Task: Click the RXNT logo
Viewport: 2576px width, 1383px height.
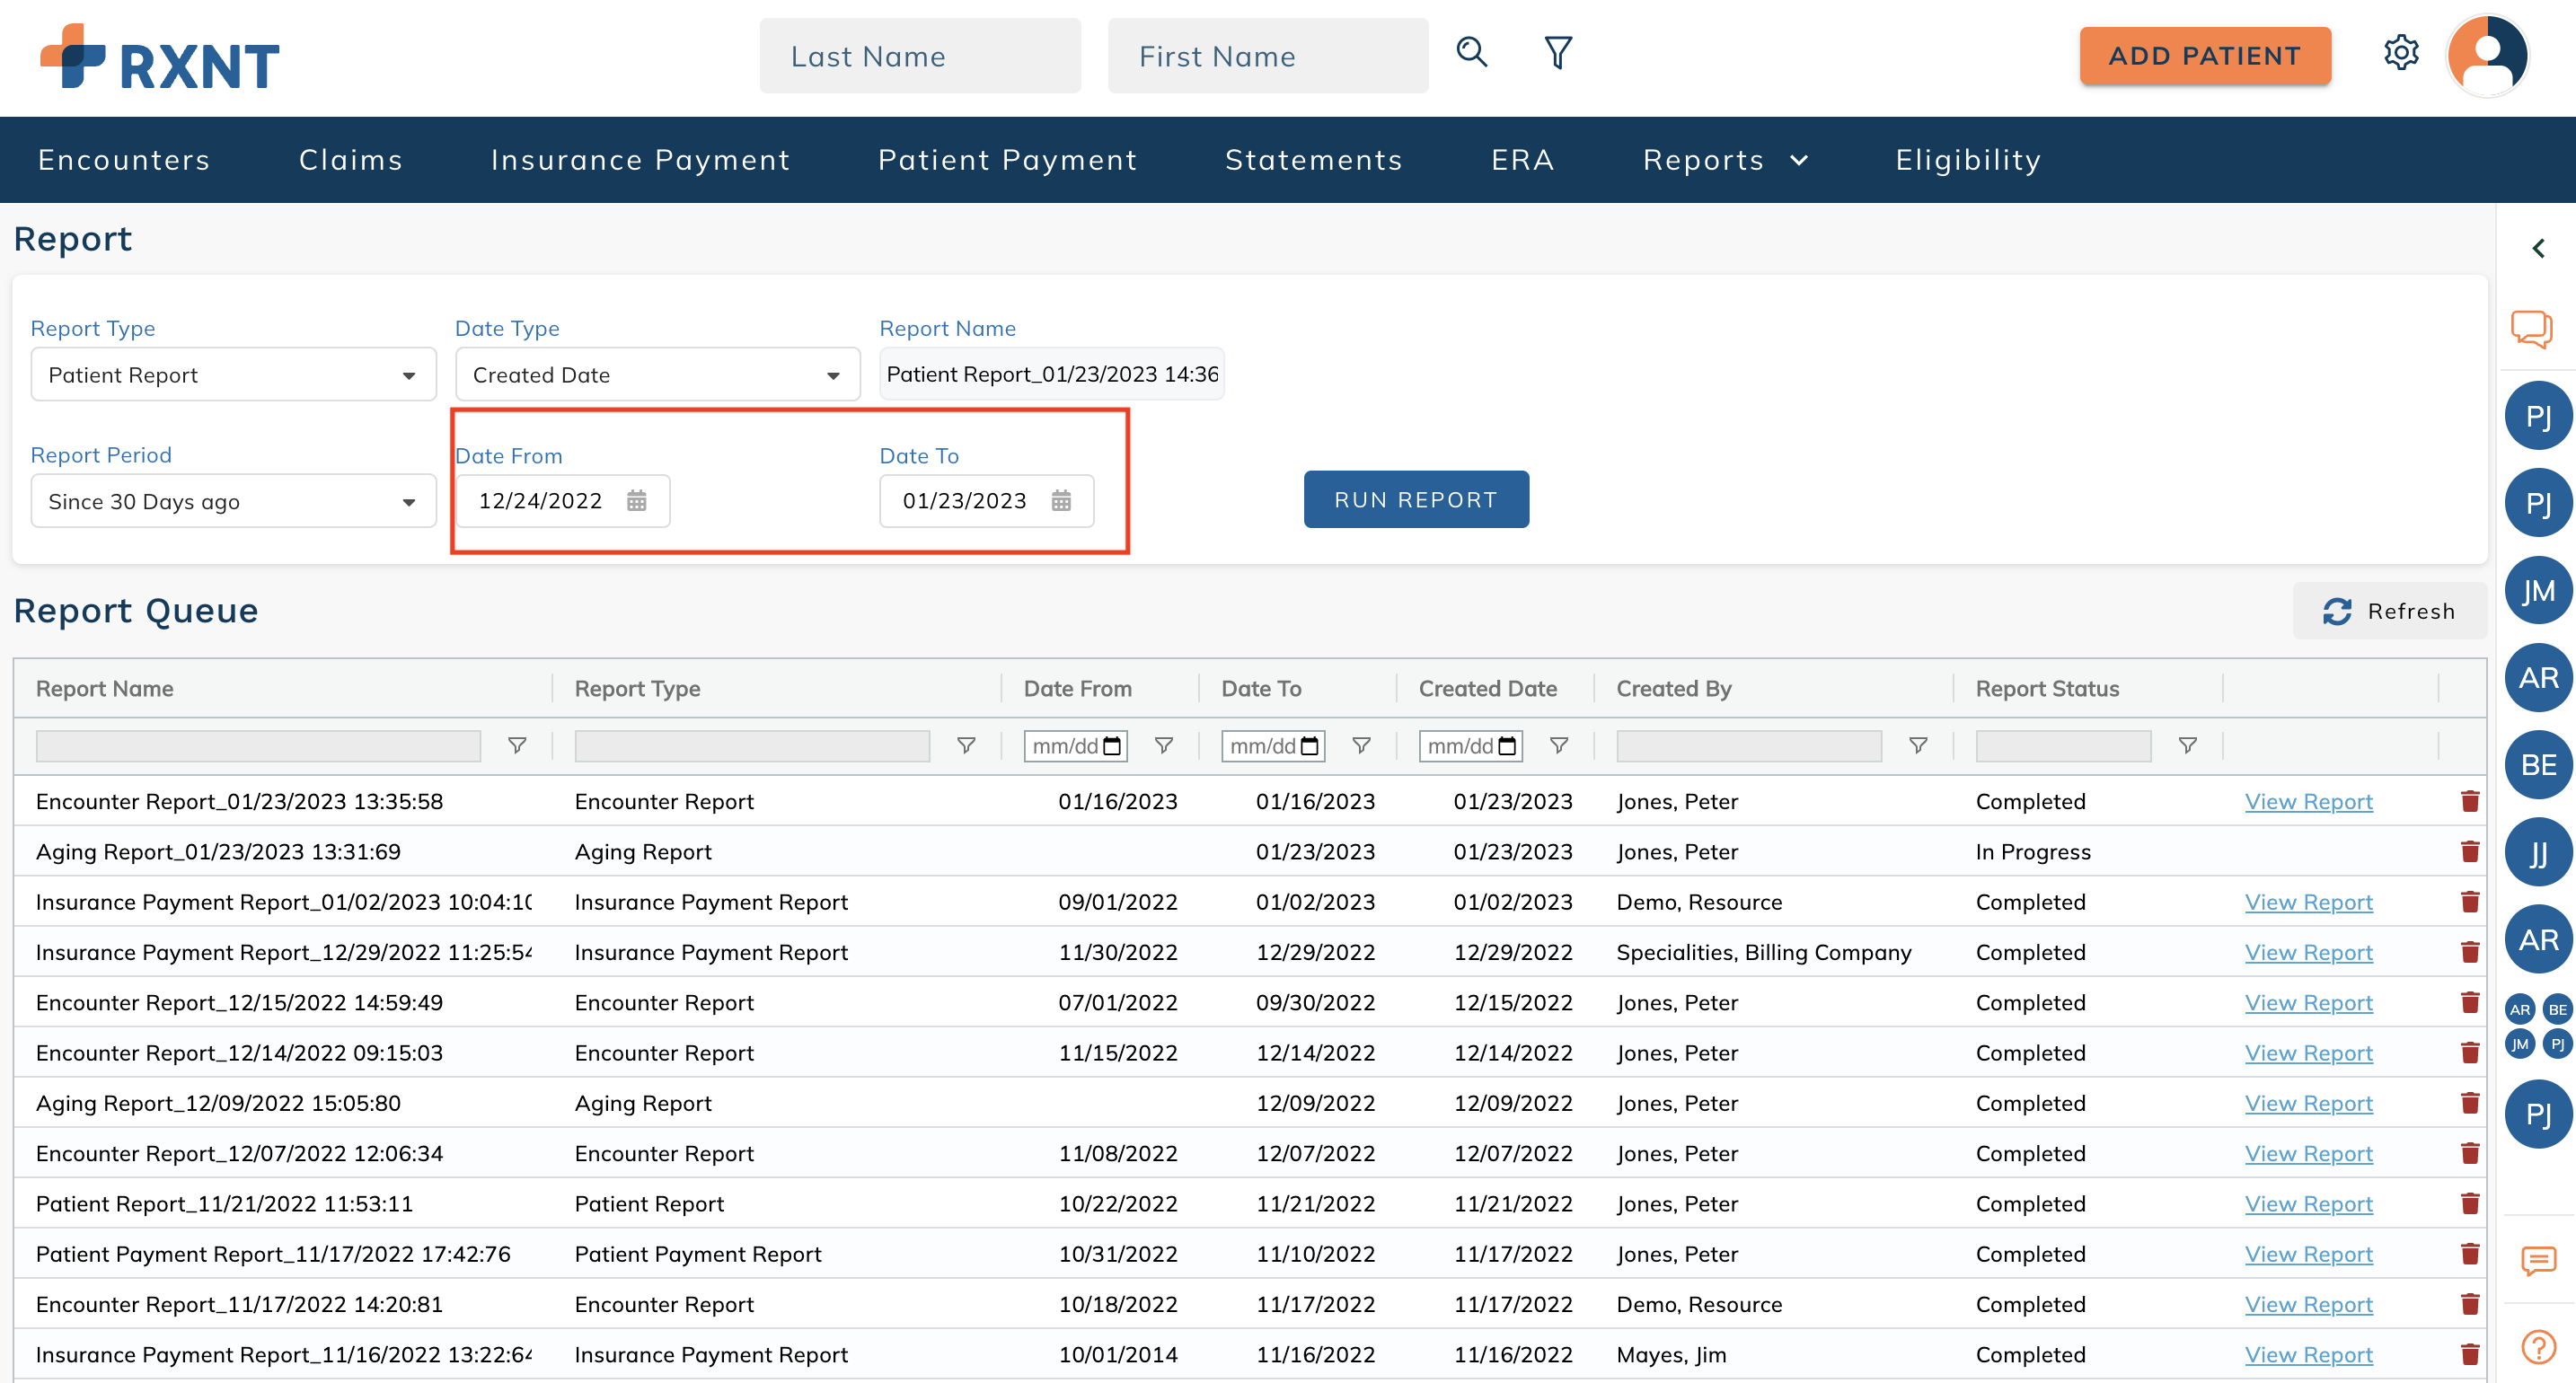Action: tap(160, 57)
